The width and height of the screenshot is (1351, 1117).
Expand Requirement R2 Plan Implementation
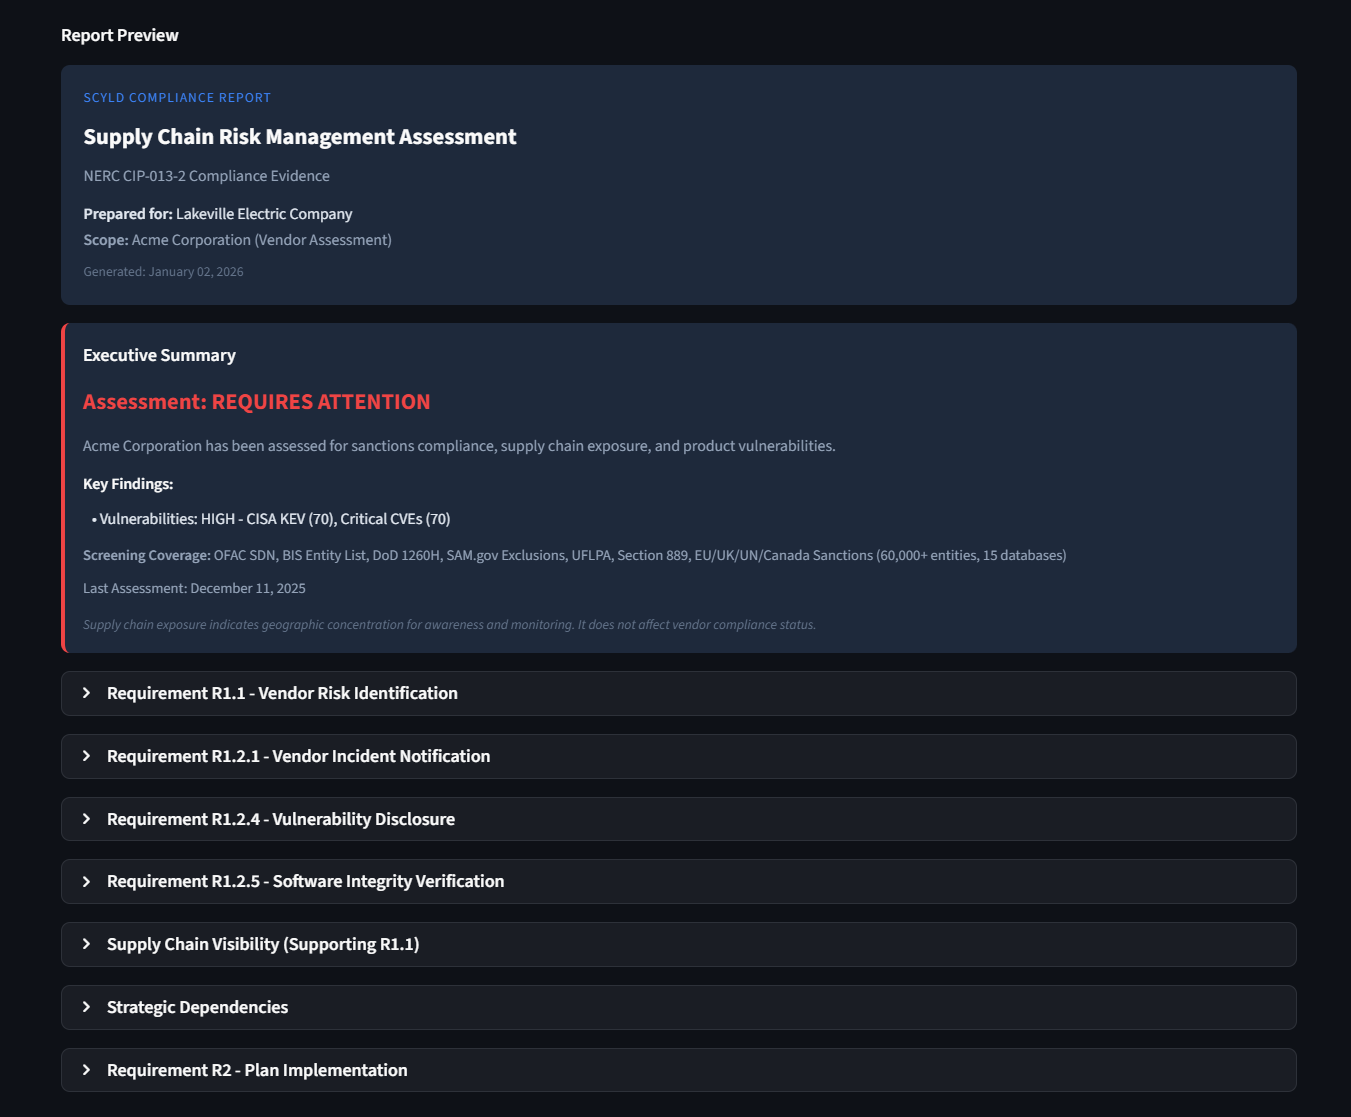point(678,1070)
